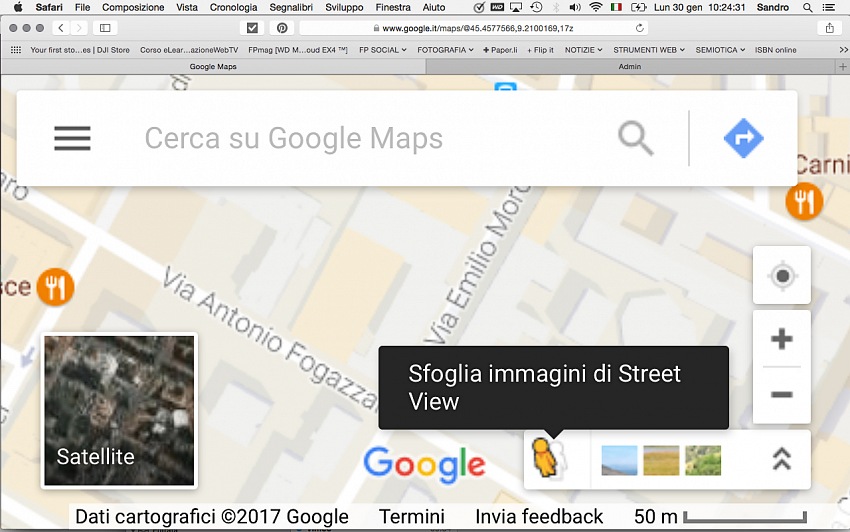Open the yellow field photo thumbnail
The image size is (850, 532).
click(661, 460)
